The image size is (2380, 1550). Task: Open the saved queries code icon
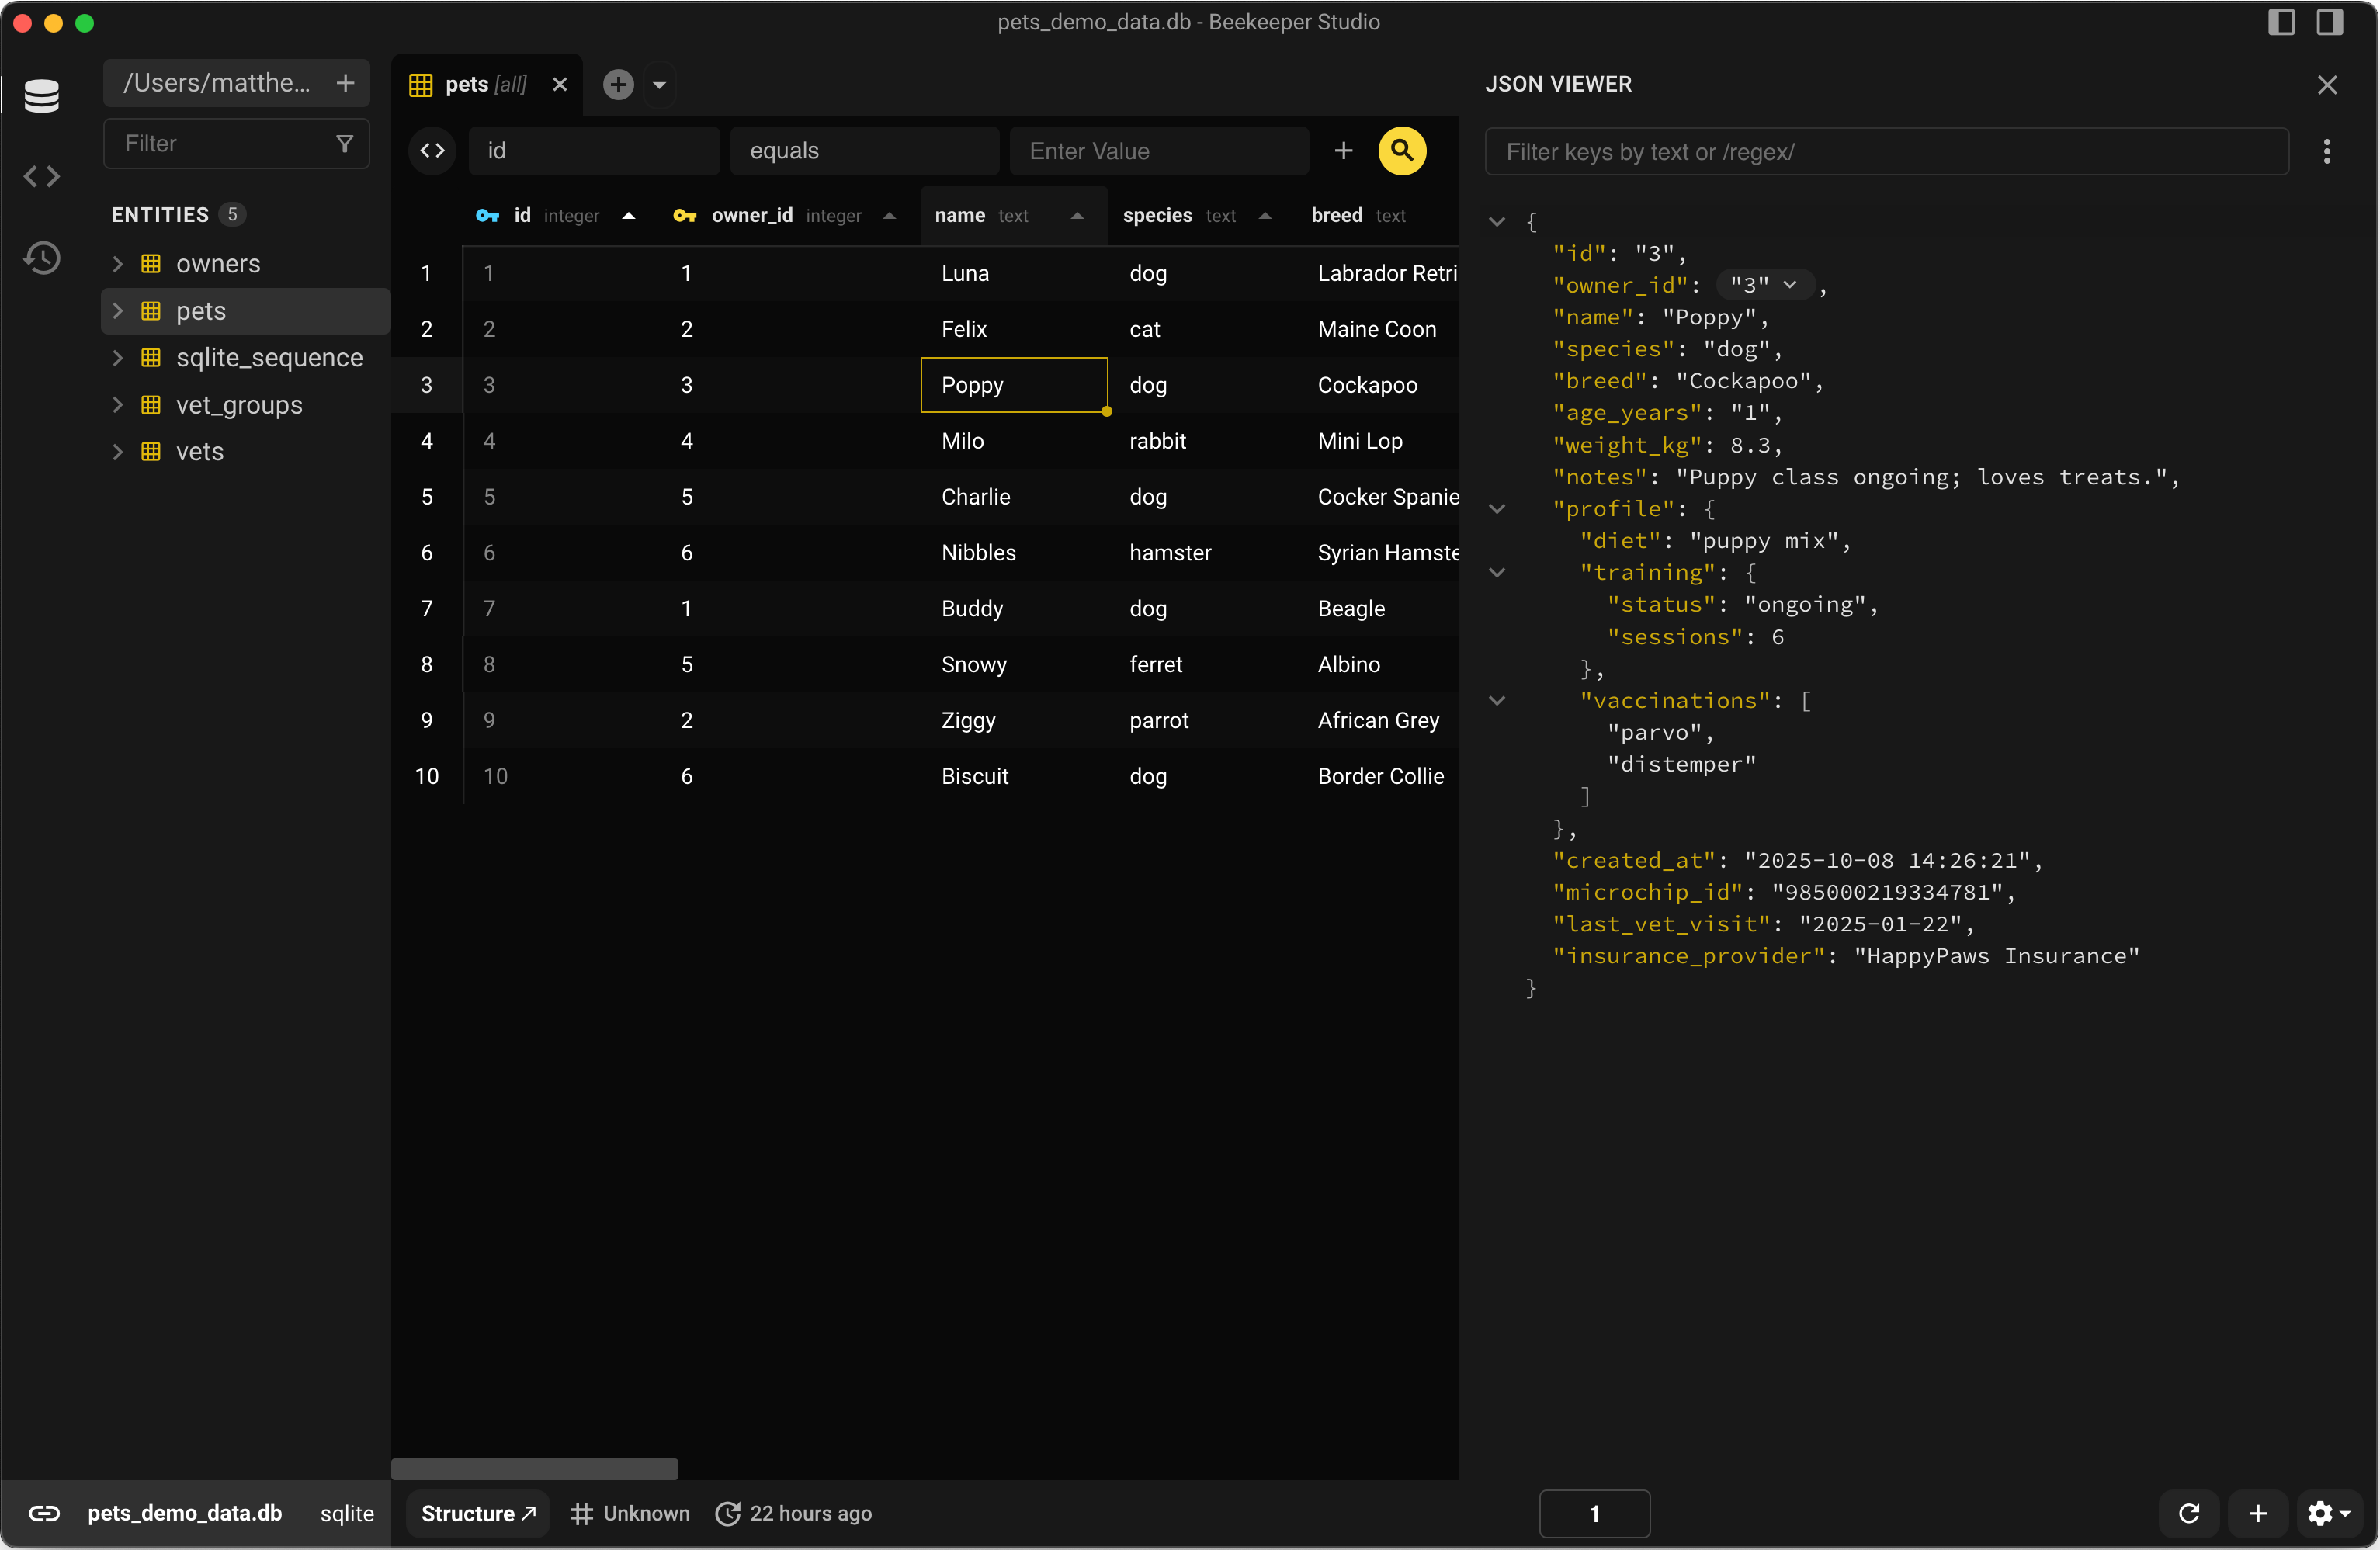tap(41, 177)
